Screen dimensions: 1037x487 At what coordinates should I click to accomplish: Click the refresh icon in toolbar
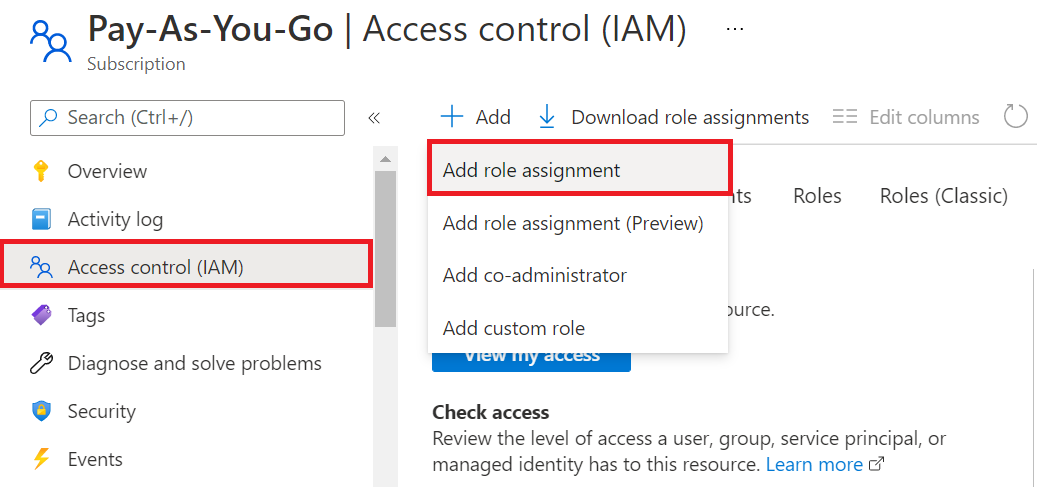(x=1015, y=117)
